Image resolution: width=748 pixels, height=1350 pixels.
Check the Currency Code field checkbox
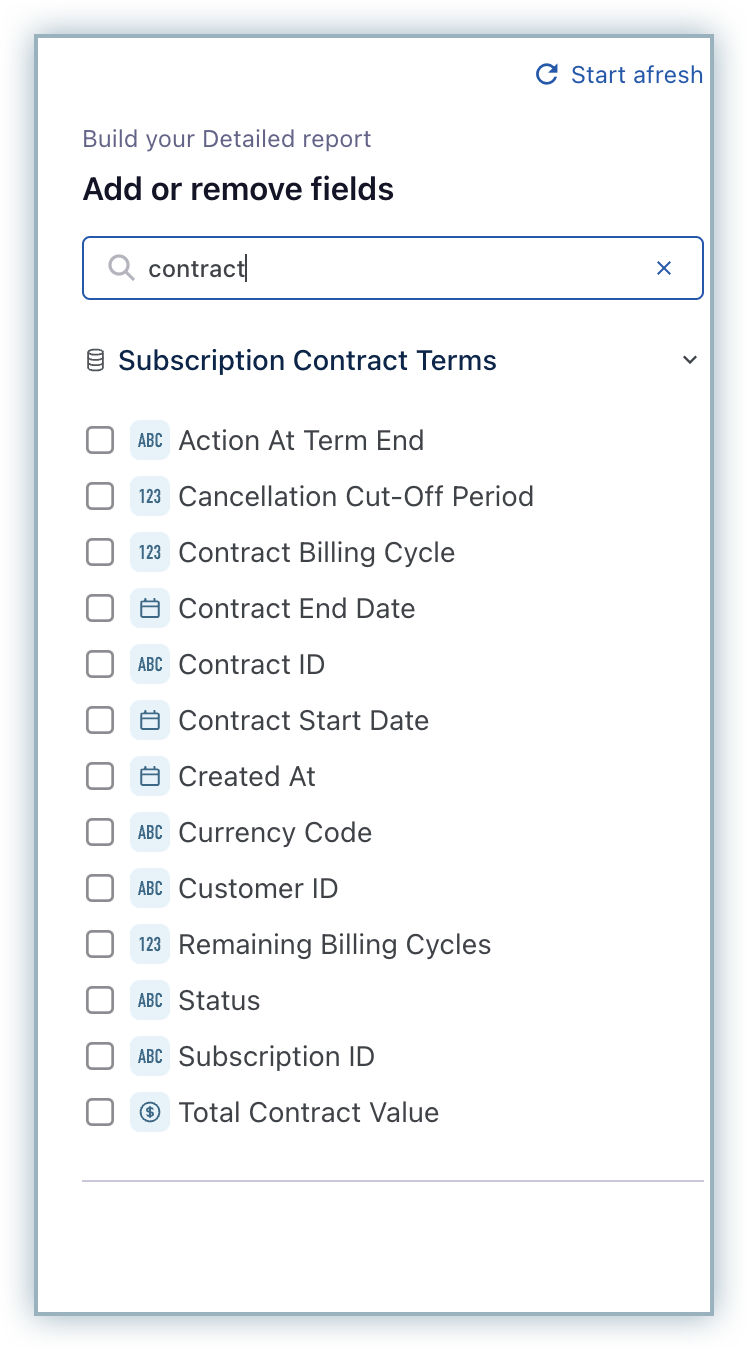100,832
